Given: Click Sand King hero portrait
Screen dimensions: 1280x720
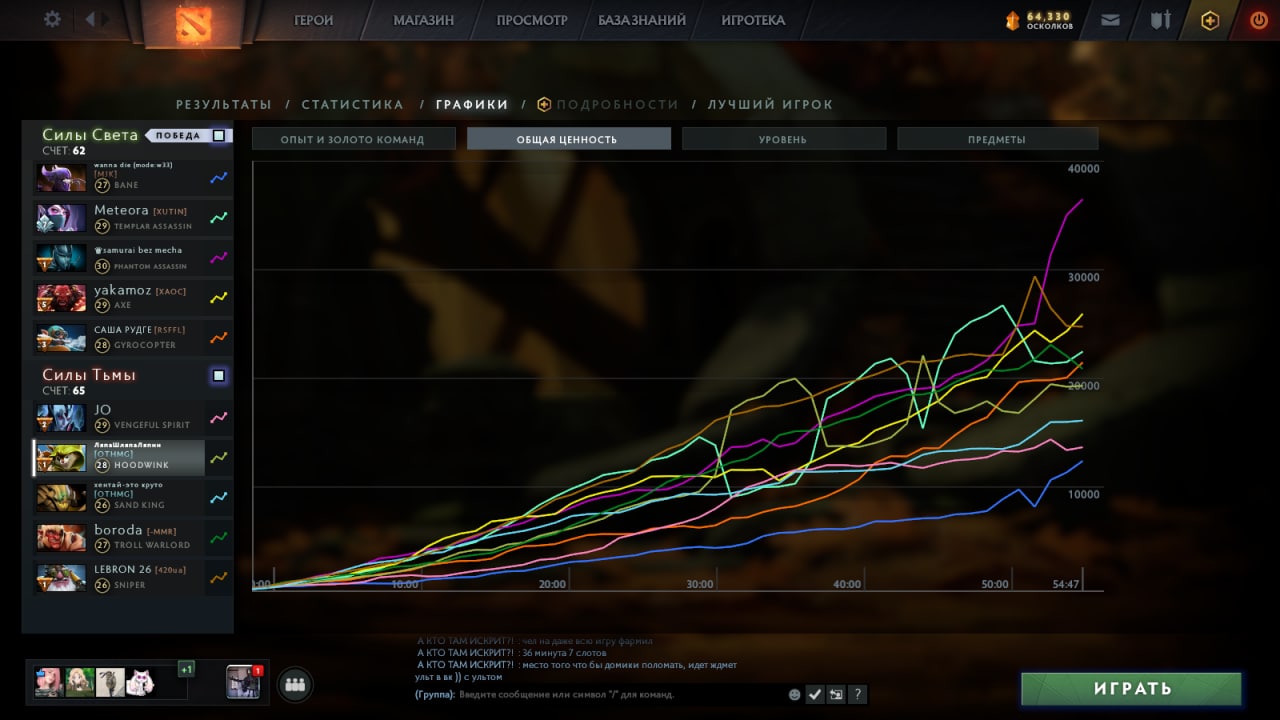Looking at the screenshot, I should pos(61,498).
